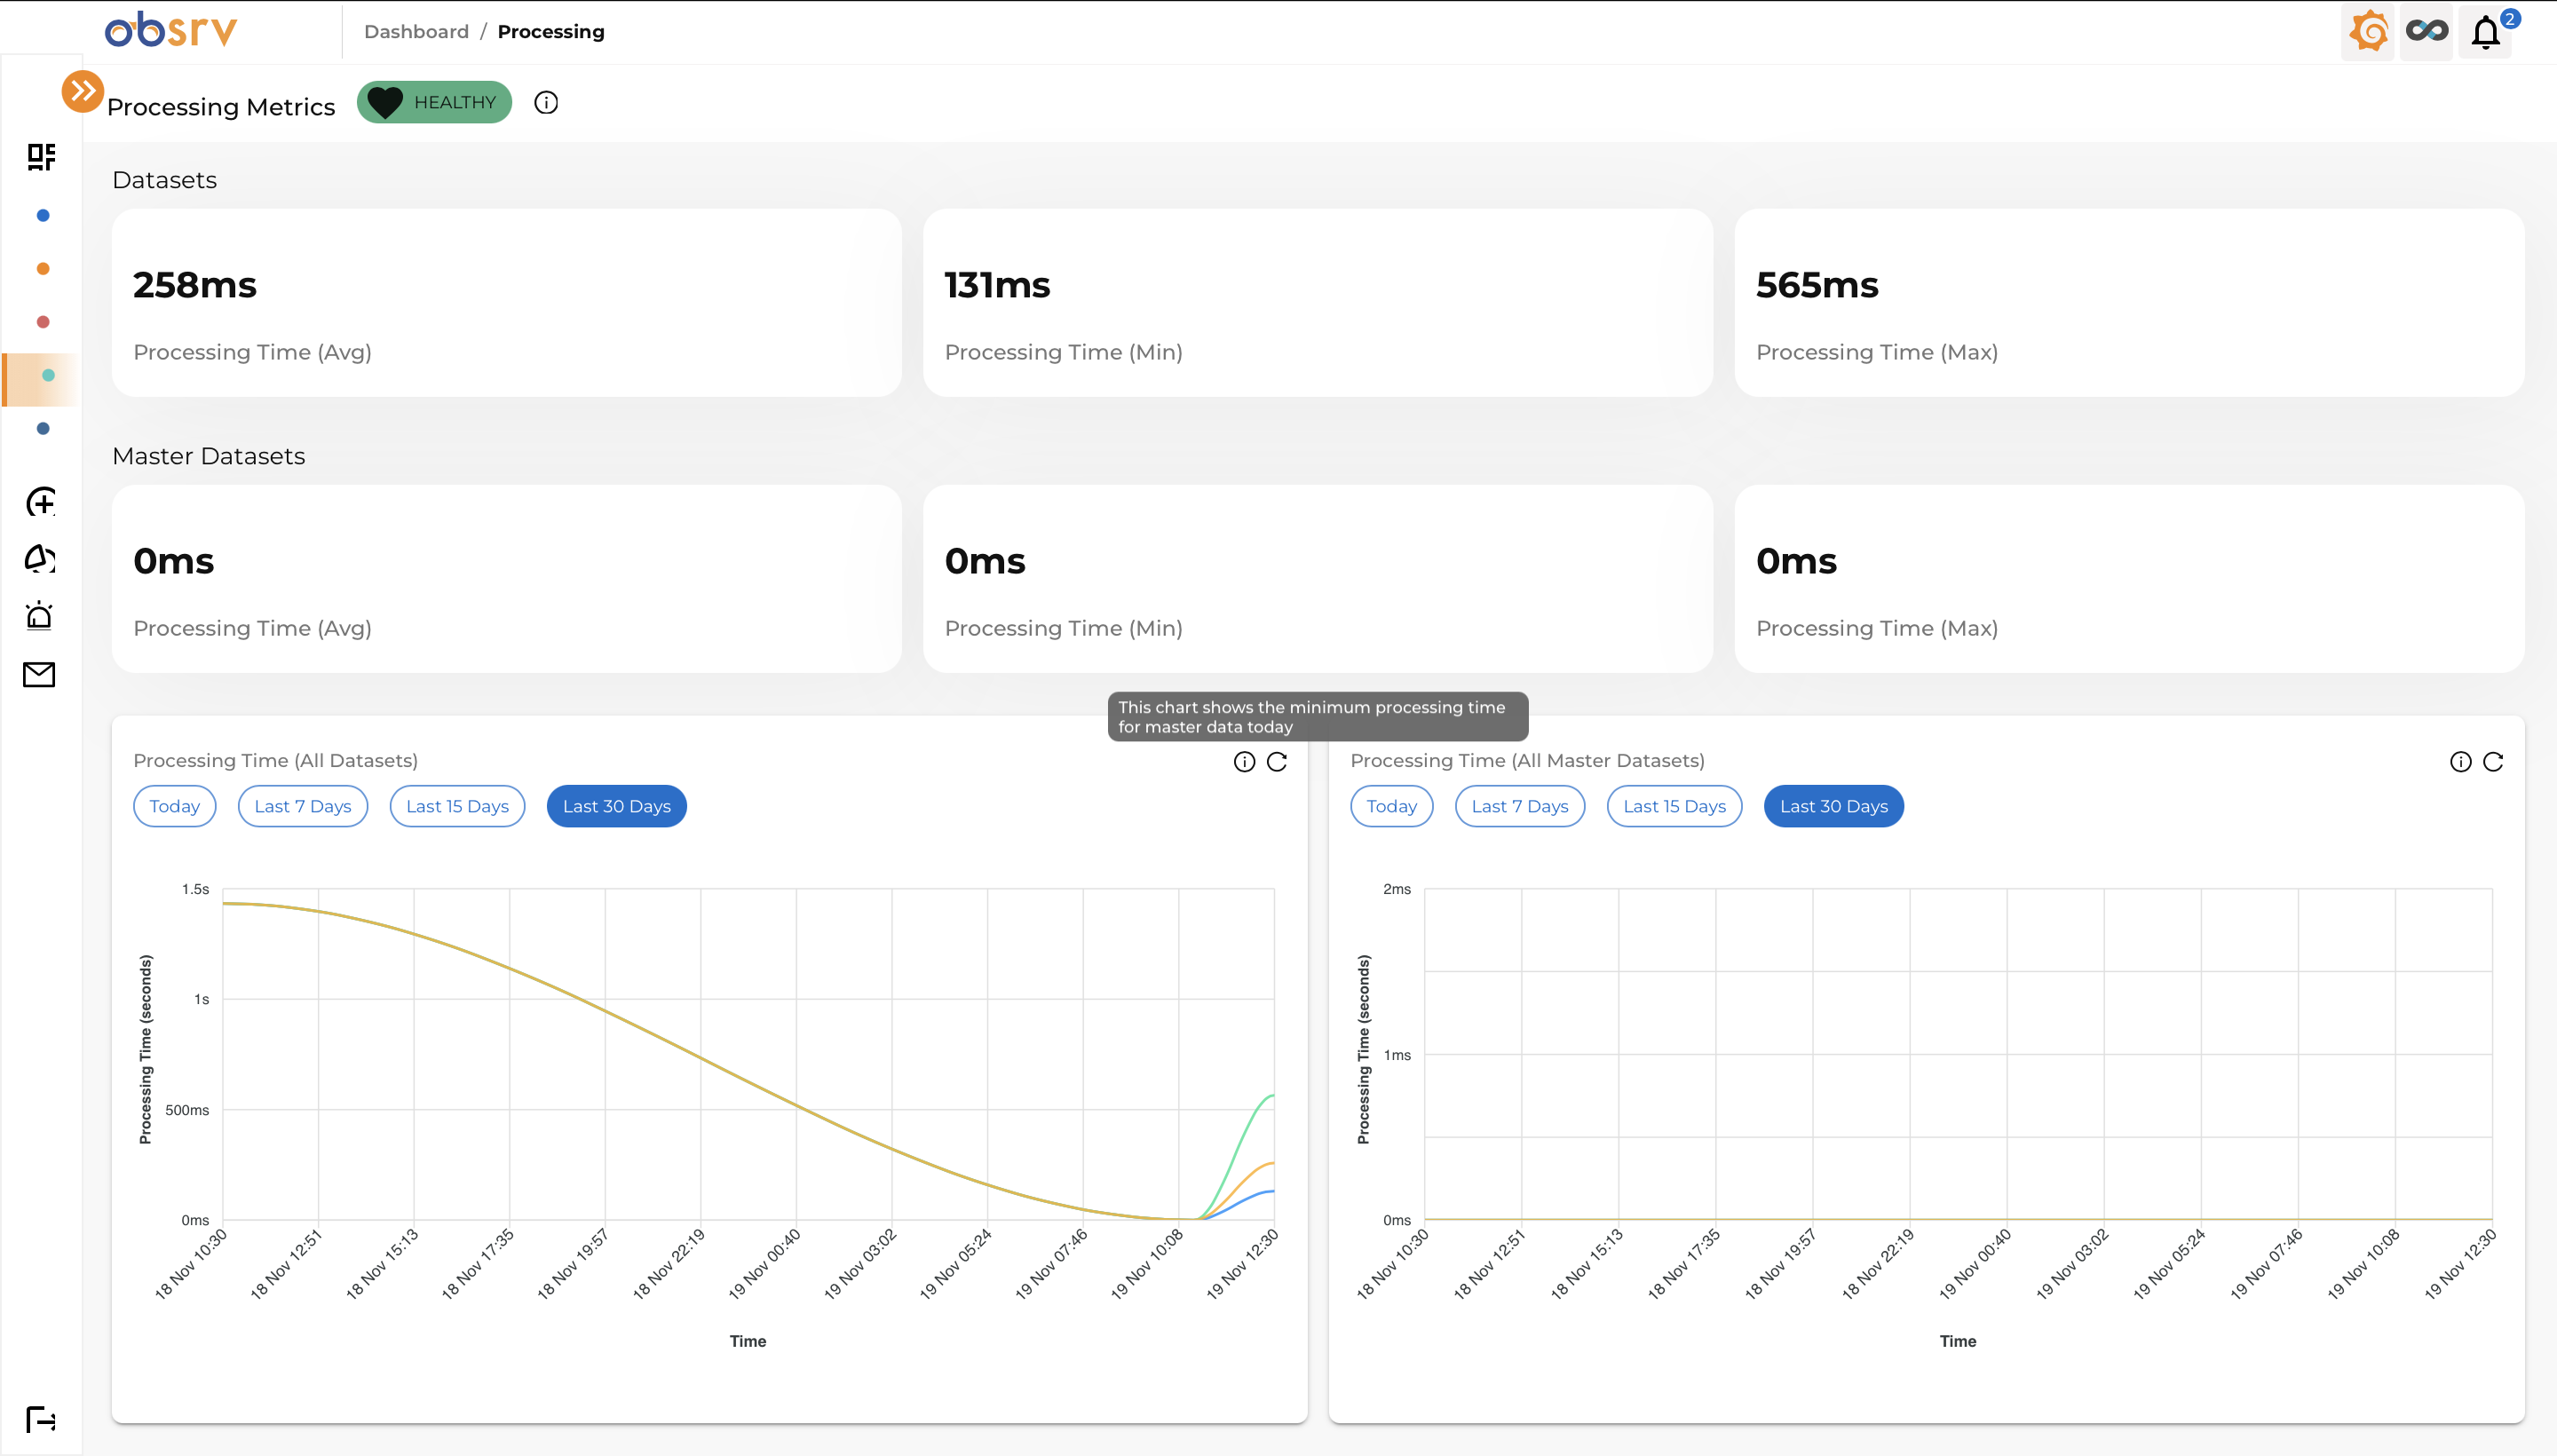
Task: Select Today filter on All Datasets chart
Action: click(x=174, y=806)
